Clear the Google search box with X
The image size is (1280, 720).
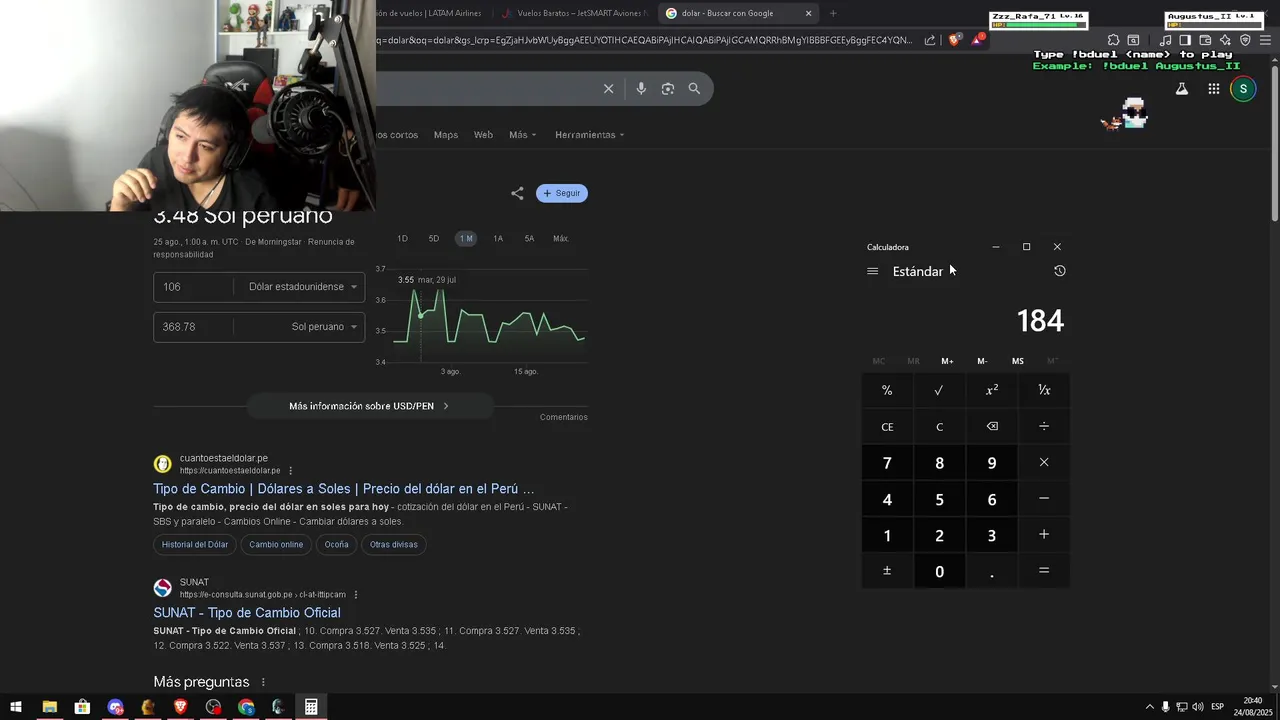(x=608, y=89)
